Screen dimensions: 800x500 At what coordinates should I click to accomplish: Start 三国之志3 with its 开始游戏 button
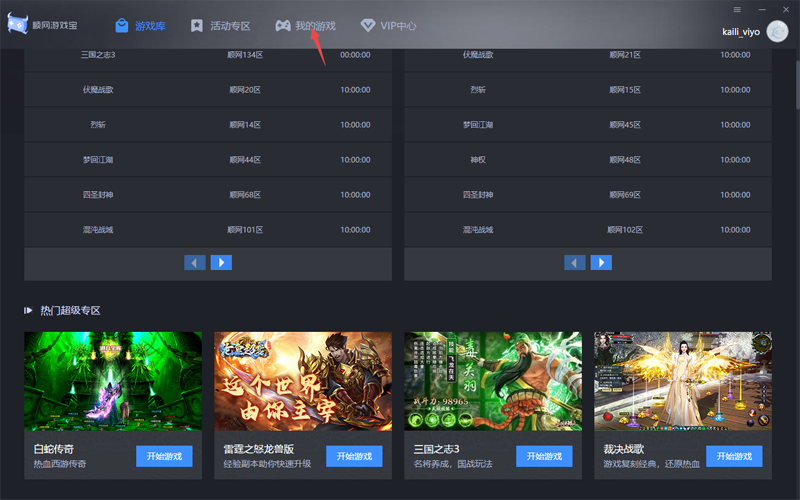pos(544,456)
